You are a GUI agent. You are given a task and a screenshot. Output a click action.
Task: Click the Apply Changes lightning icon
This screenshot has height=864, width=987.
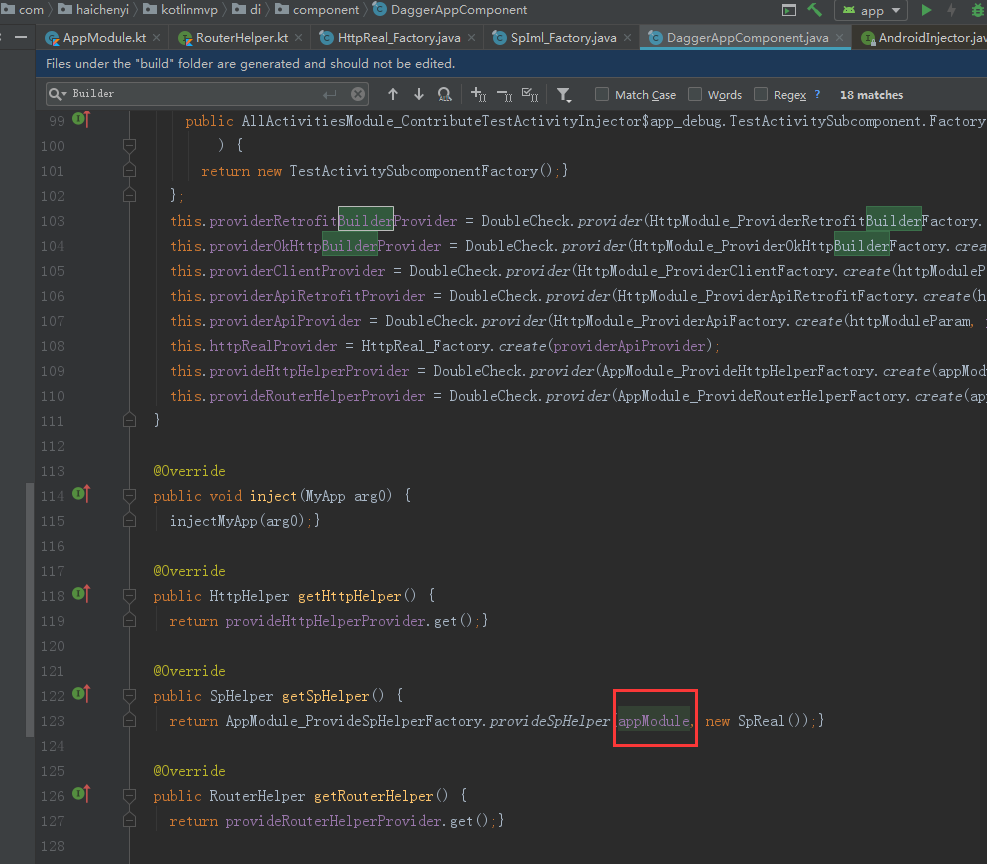tap(952, 10)
